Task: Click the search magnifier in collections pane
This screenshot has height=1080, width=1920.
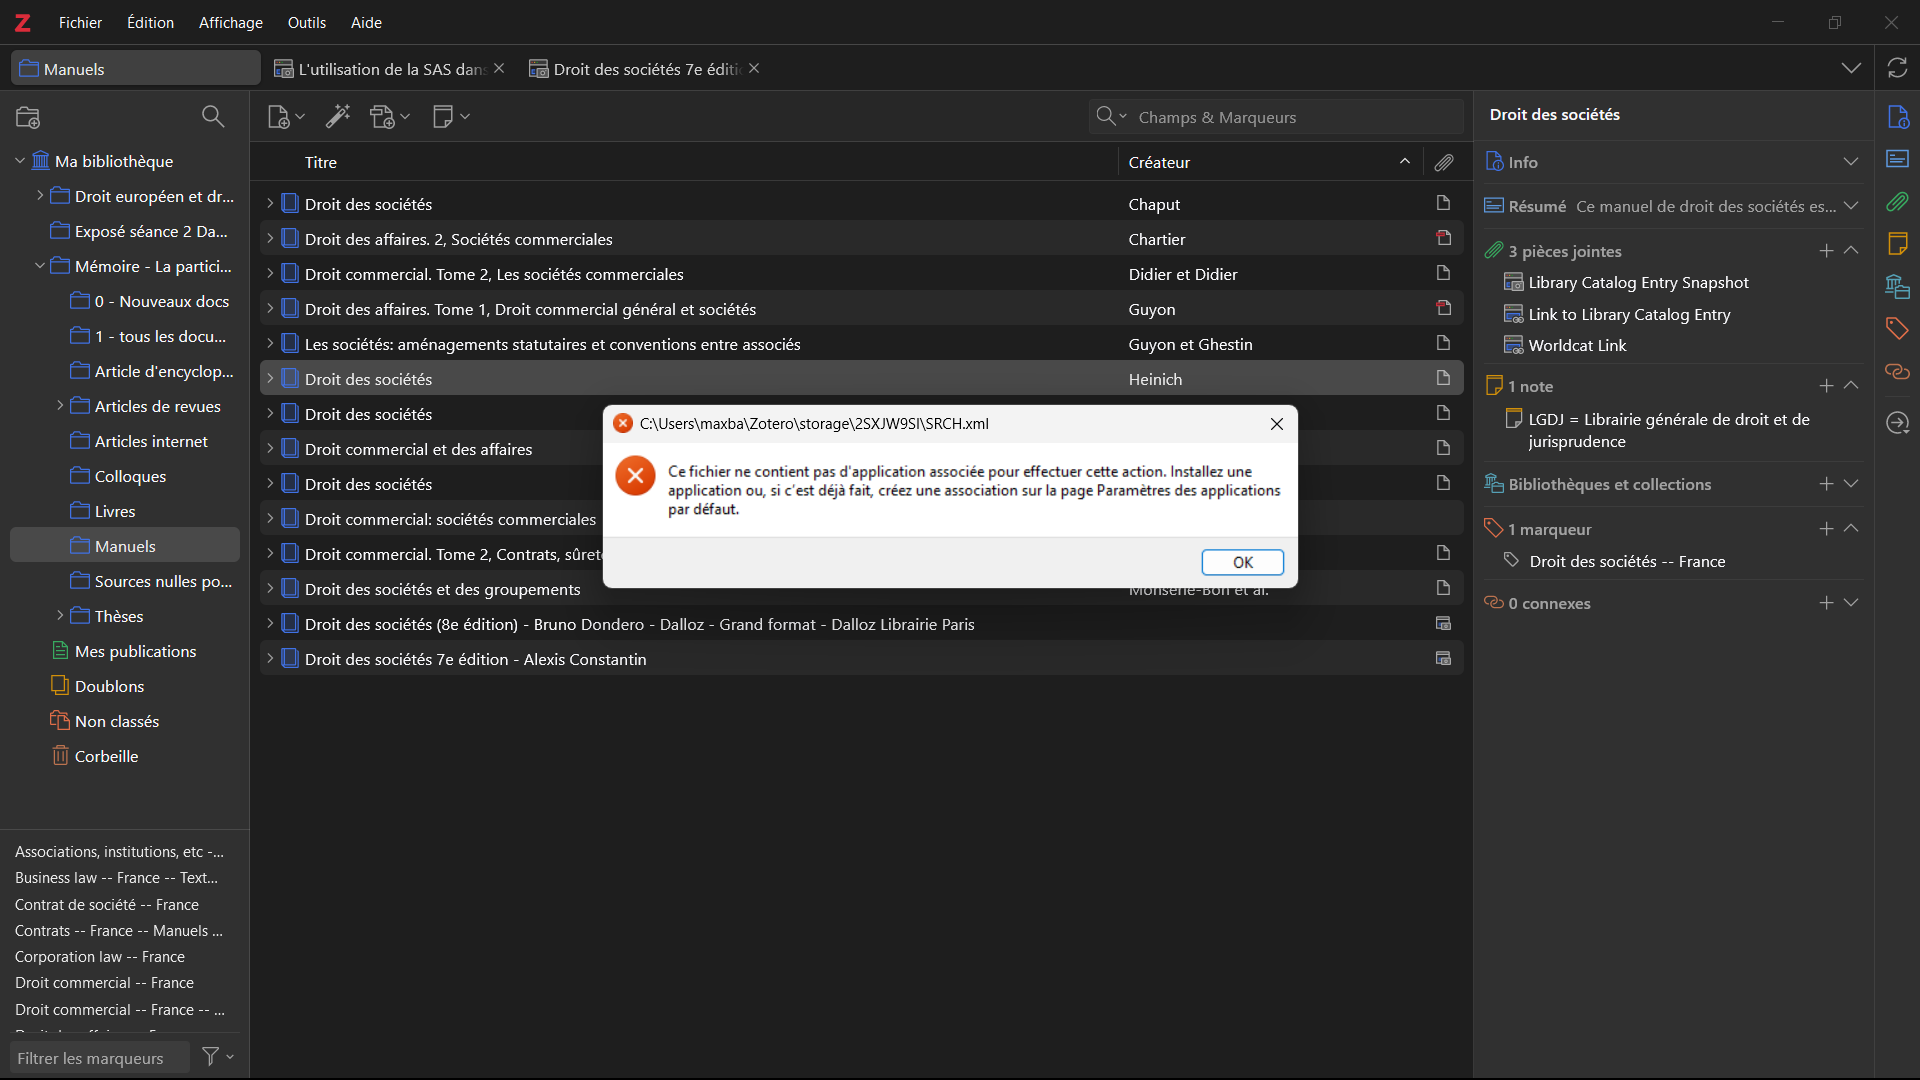Action: tap(212, 117)
